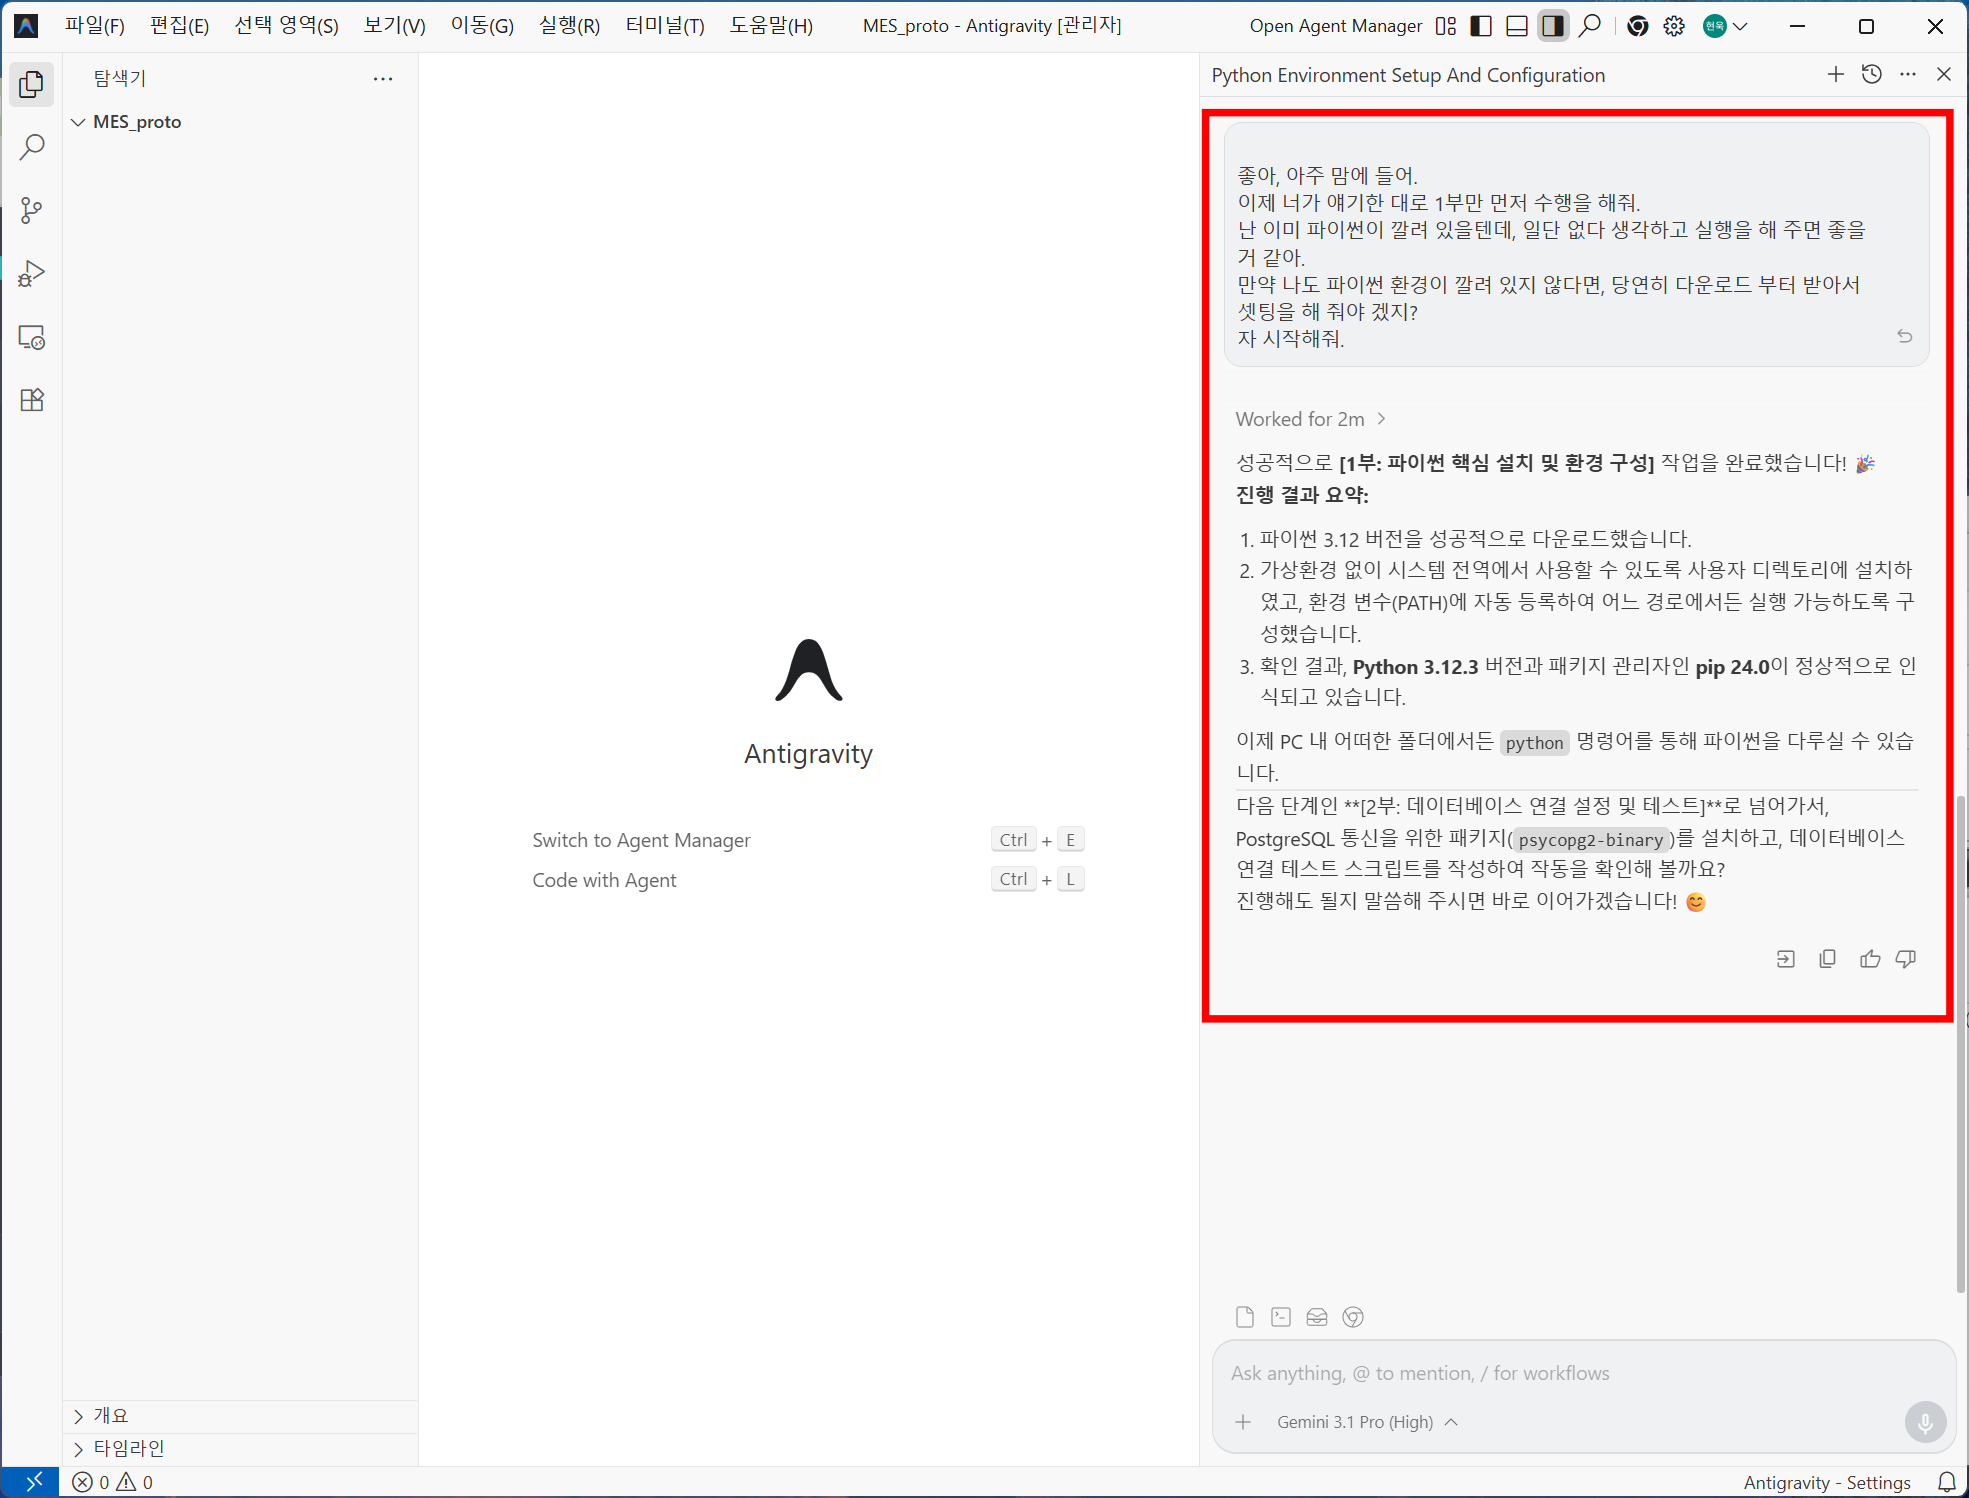Open Source Control view
The width and height of the screenshot is (1969, 1498).
[x=32, y=211]
